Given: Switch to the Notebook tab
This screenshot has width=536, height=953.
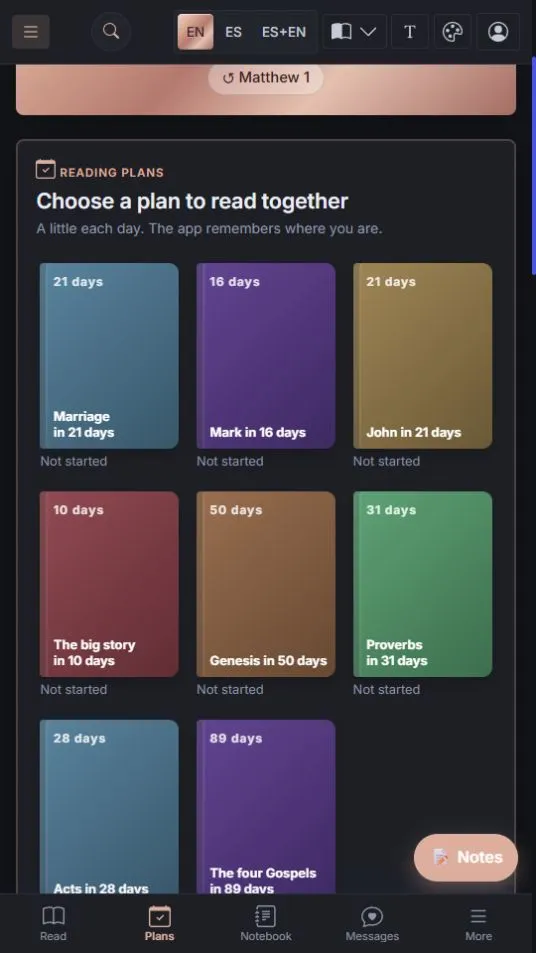Looking at the screenshot, I should click(x=266, y=924).
